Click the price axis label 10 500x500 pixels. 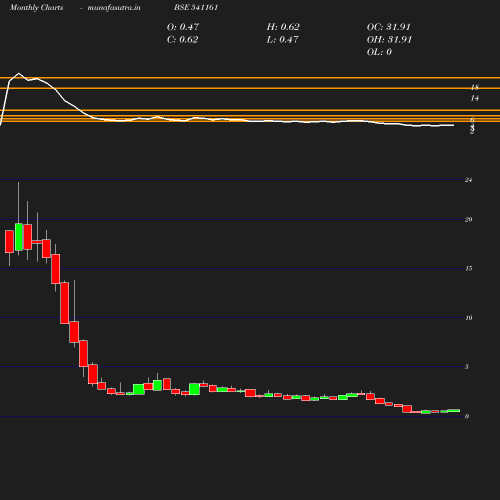point(468,318)
